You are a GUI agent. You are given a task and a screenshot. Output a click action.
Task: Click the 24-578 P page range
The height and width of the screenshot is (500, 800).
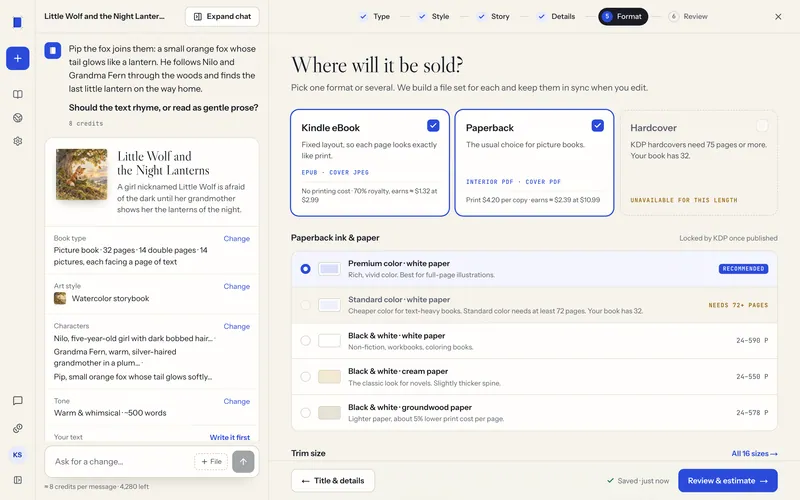point(752,413)
